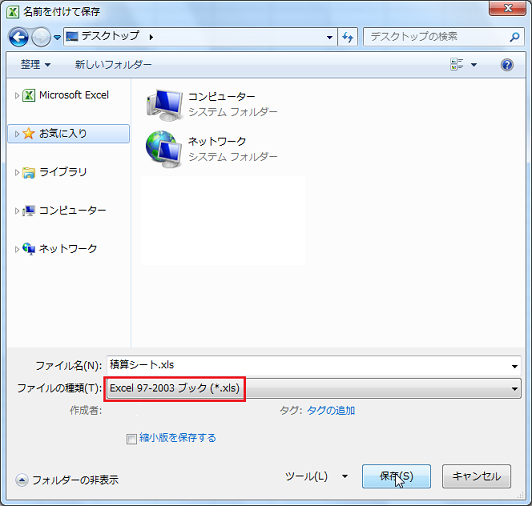
Task: Expand the Microsoft Excel tree node
Action: [x=17, y=96]
